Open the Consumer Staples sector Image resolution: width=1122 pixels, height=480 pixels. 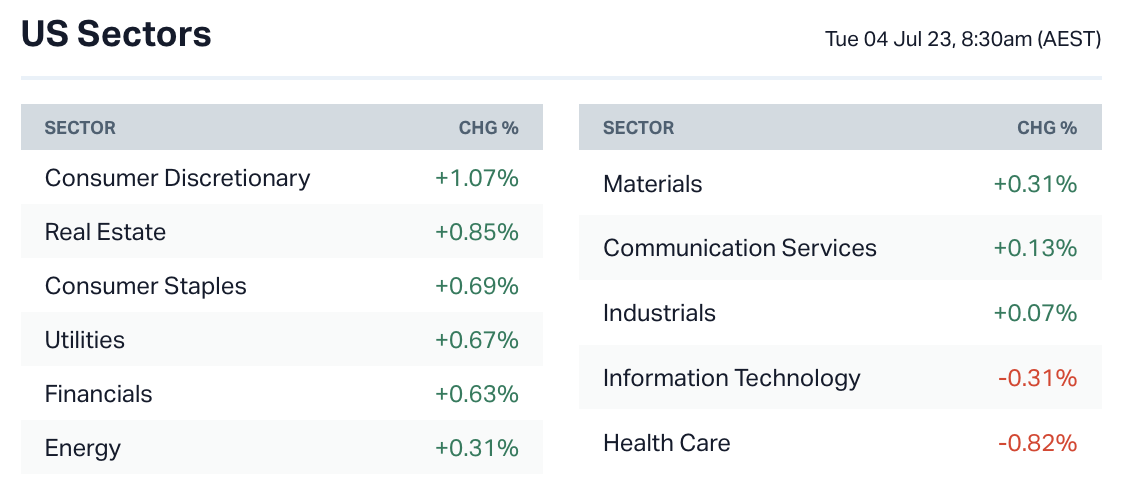(145, 286)
